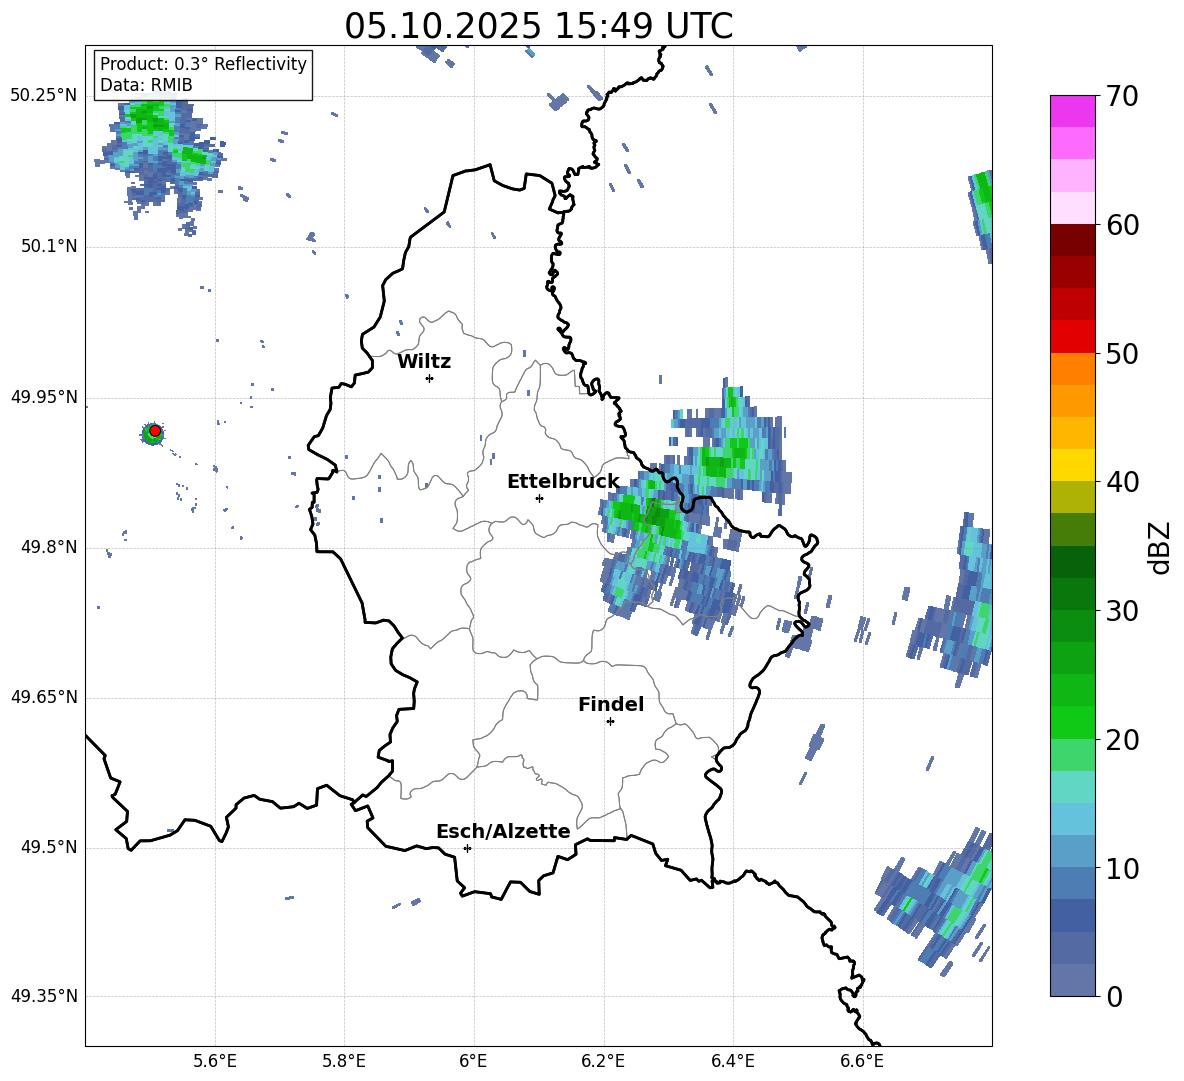Click the Ettelbruck city label
This screenshot has width=1184, height=1081.
[563, 482]
